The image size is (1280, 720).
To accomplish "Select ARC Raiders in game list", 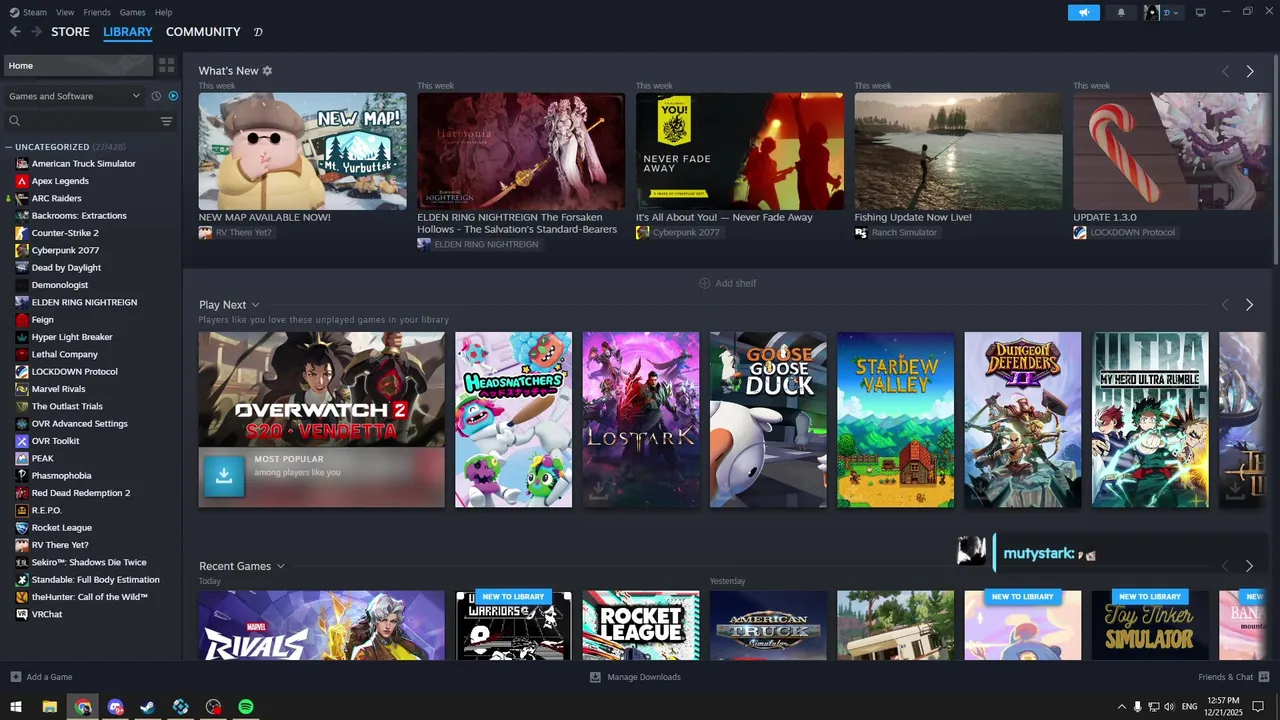I will coord(56,198).
